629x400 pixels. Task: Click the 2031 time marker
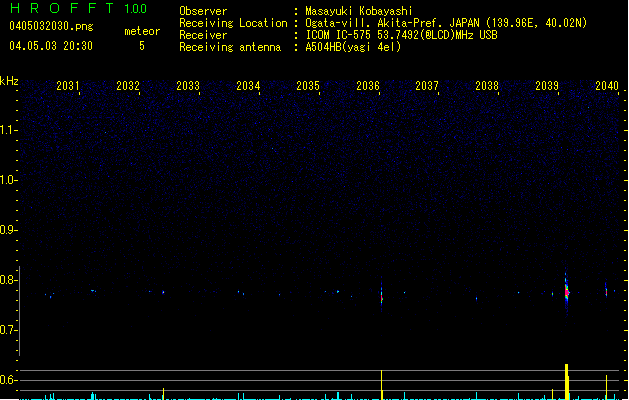click(68, 86)
